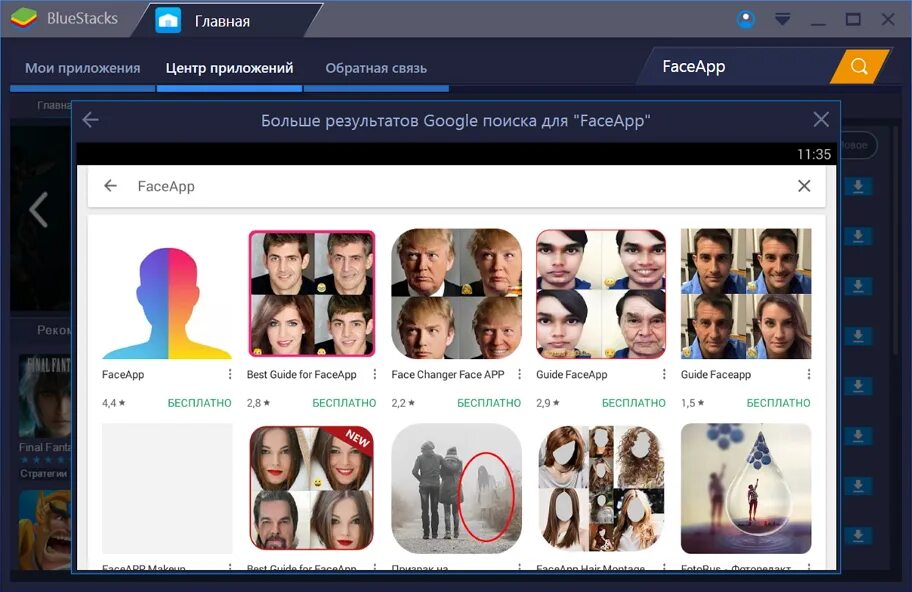This screenshot has width=912, height=592.
Task: Click БЕСПЛАТНО under Guide FaceApp rated 2,9
Action: (x=634, y=403)
